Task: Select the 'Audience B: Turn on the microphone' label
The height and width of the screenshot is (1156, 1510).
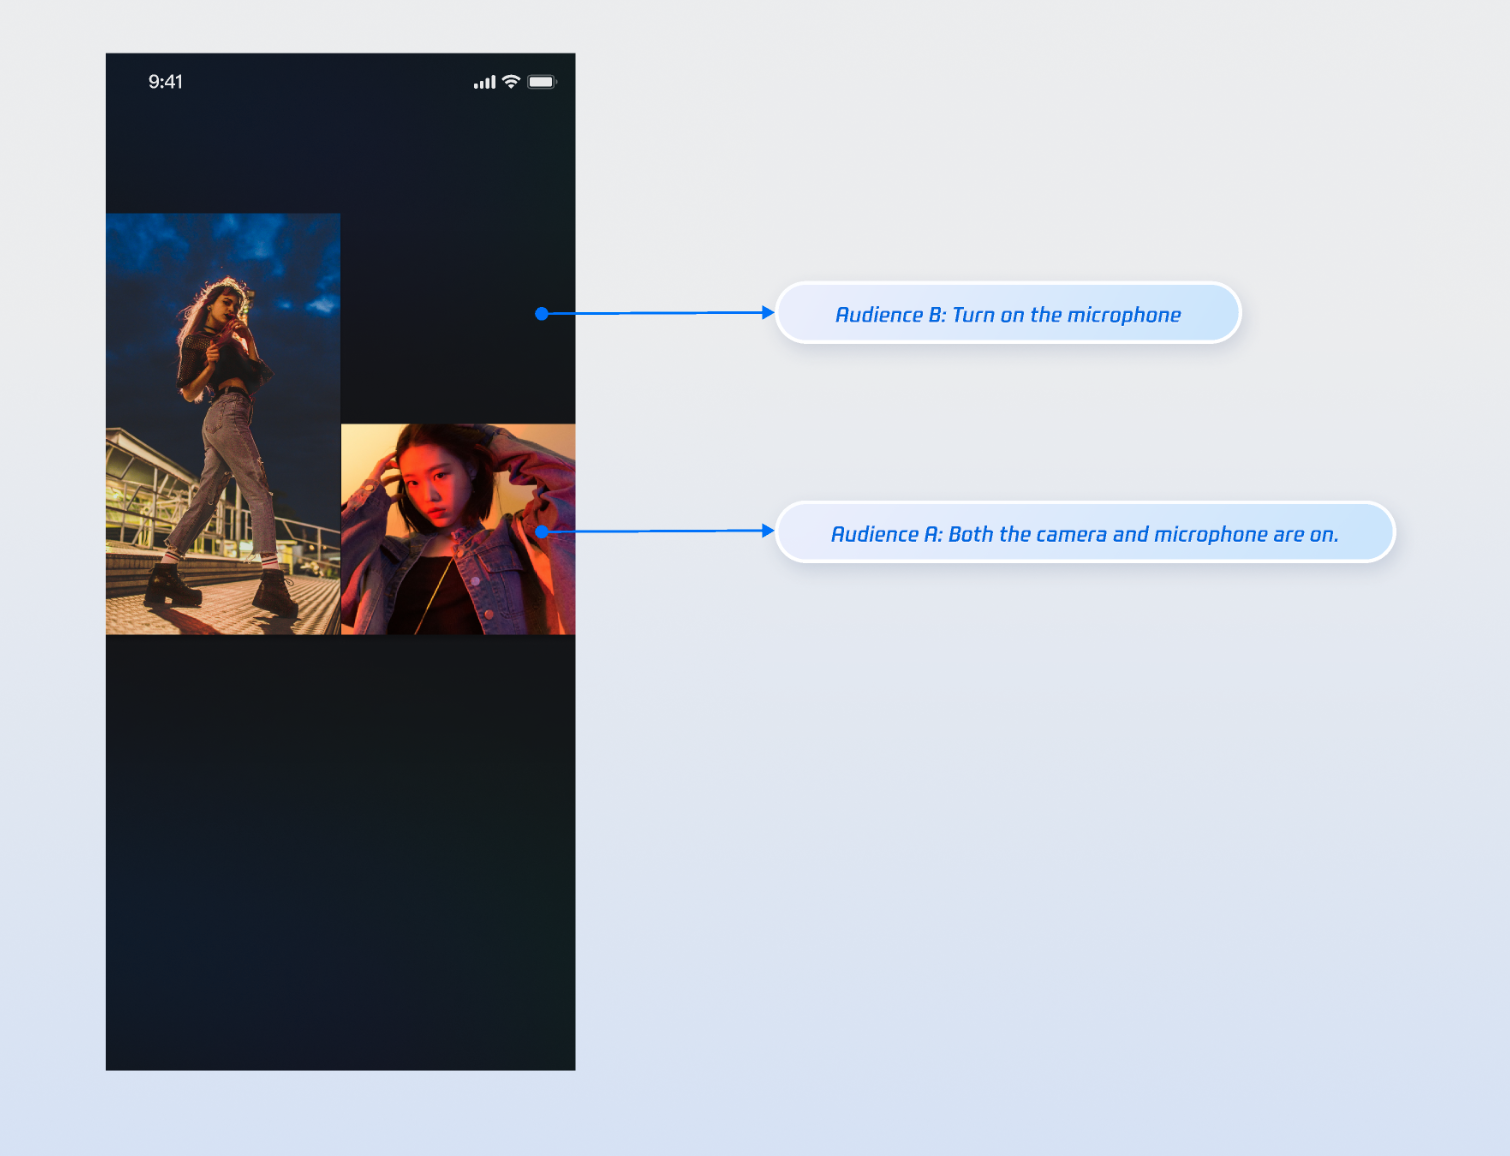Action: coord(1007,314)
